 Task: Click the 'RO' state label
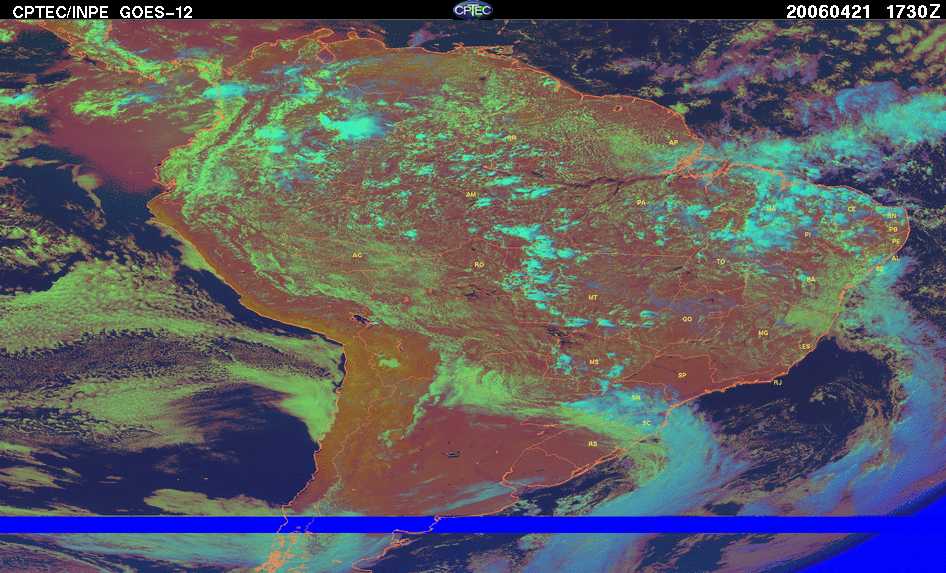pyautogui.click(x=479, y=265)
